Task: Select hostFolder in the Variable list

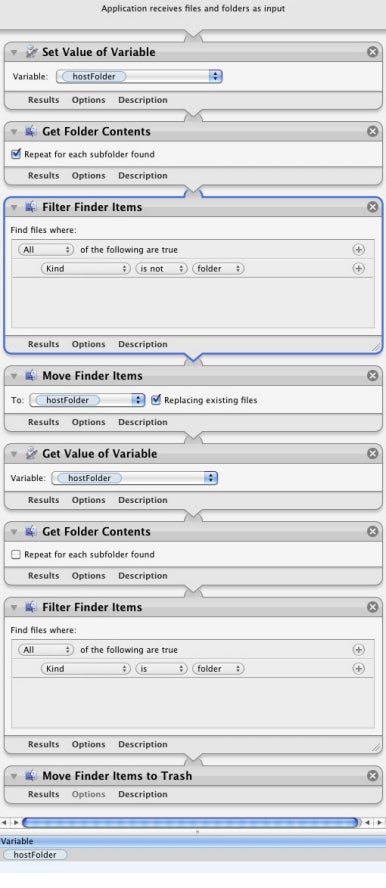Action: point(35,855)
